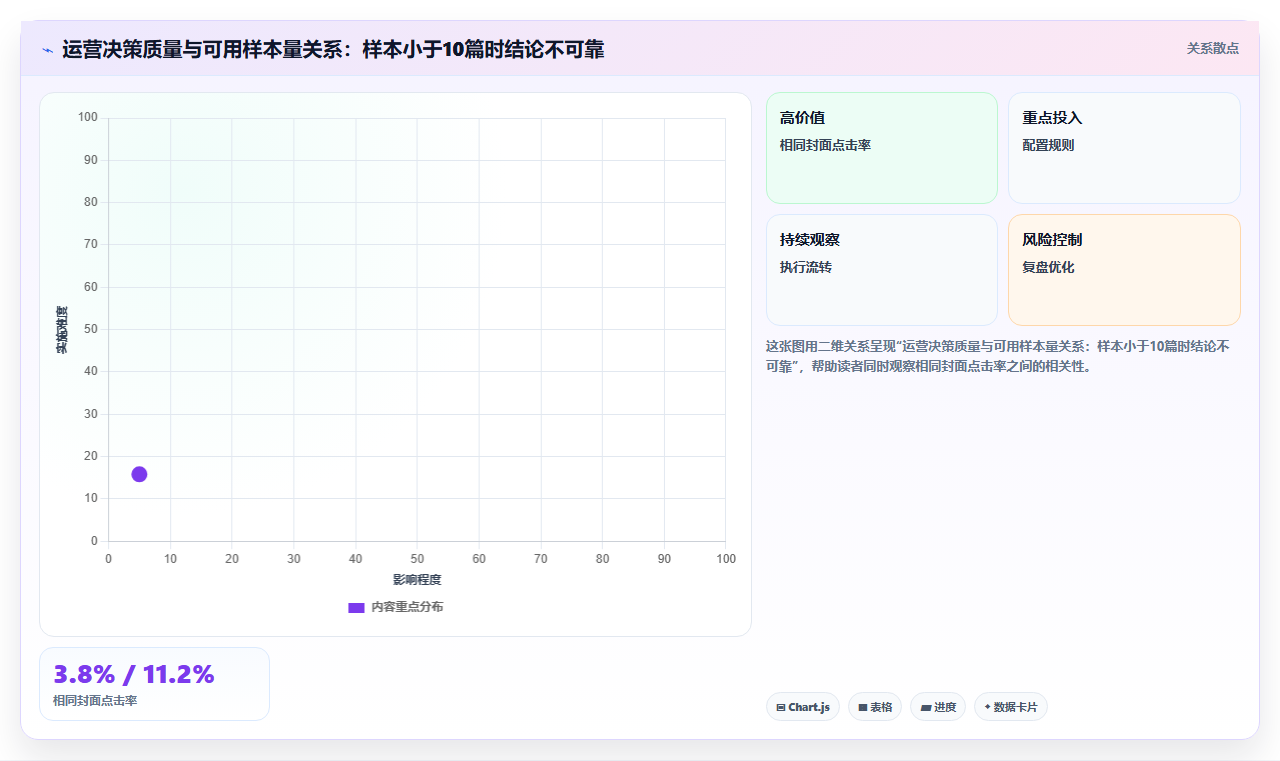The width and height of the screenshot is (1280, 761).
Task: Open the 持续观察 card
Action: click(x=882, y=270)
